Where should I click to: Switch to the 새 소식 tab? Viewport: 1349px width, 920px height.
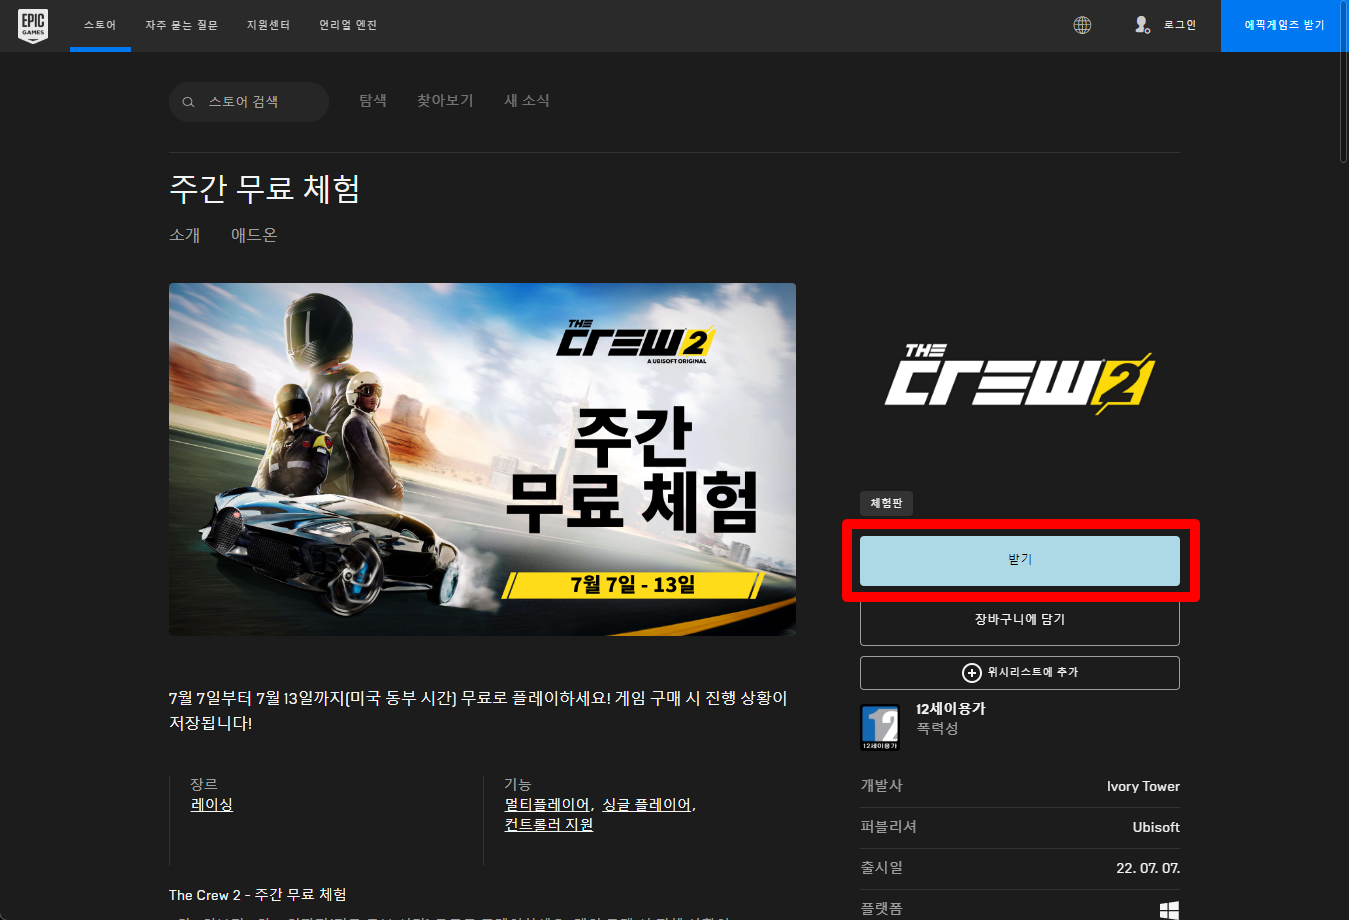[527, 101]
